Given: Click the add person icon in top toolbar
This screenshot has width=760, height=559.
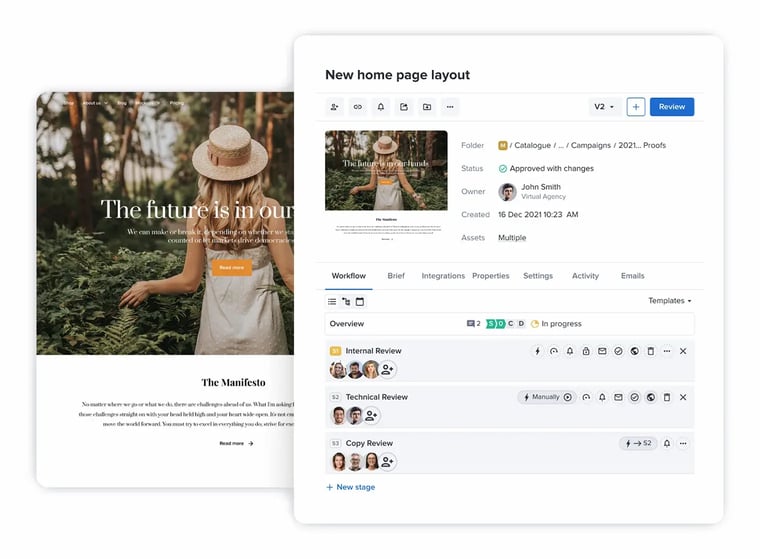Looking at the screenshot, I should coord(335,107).
